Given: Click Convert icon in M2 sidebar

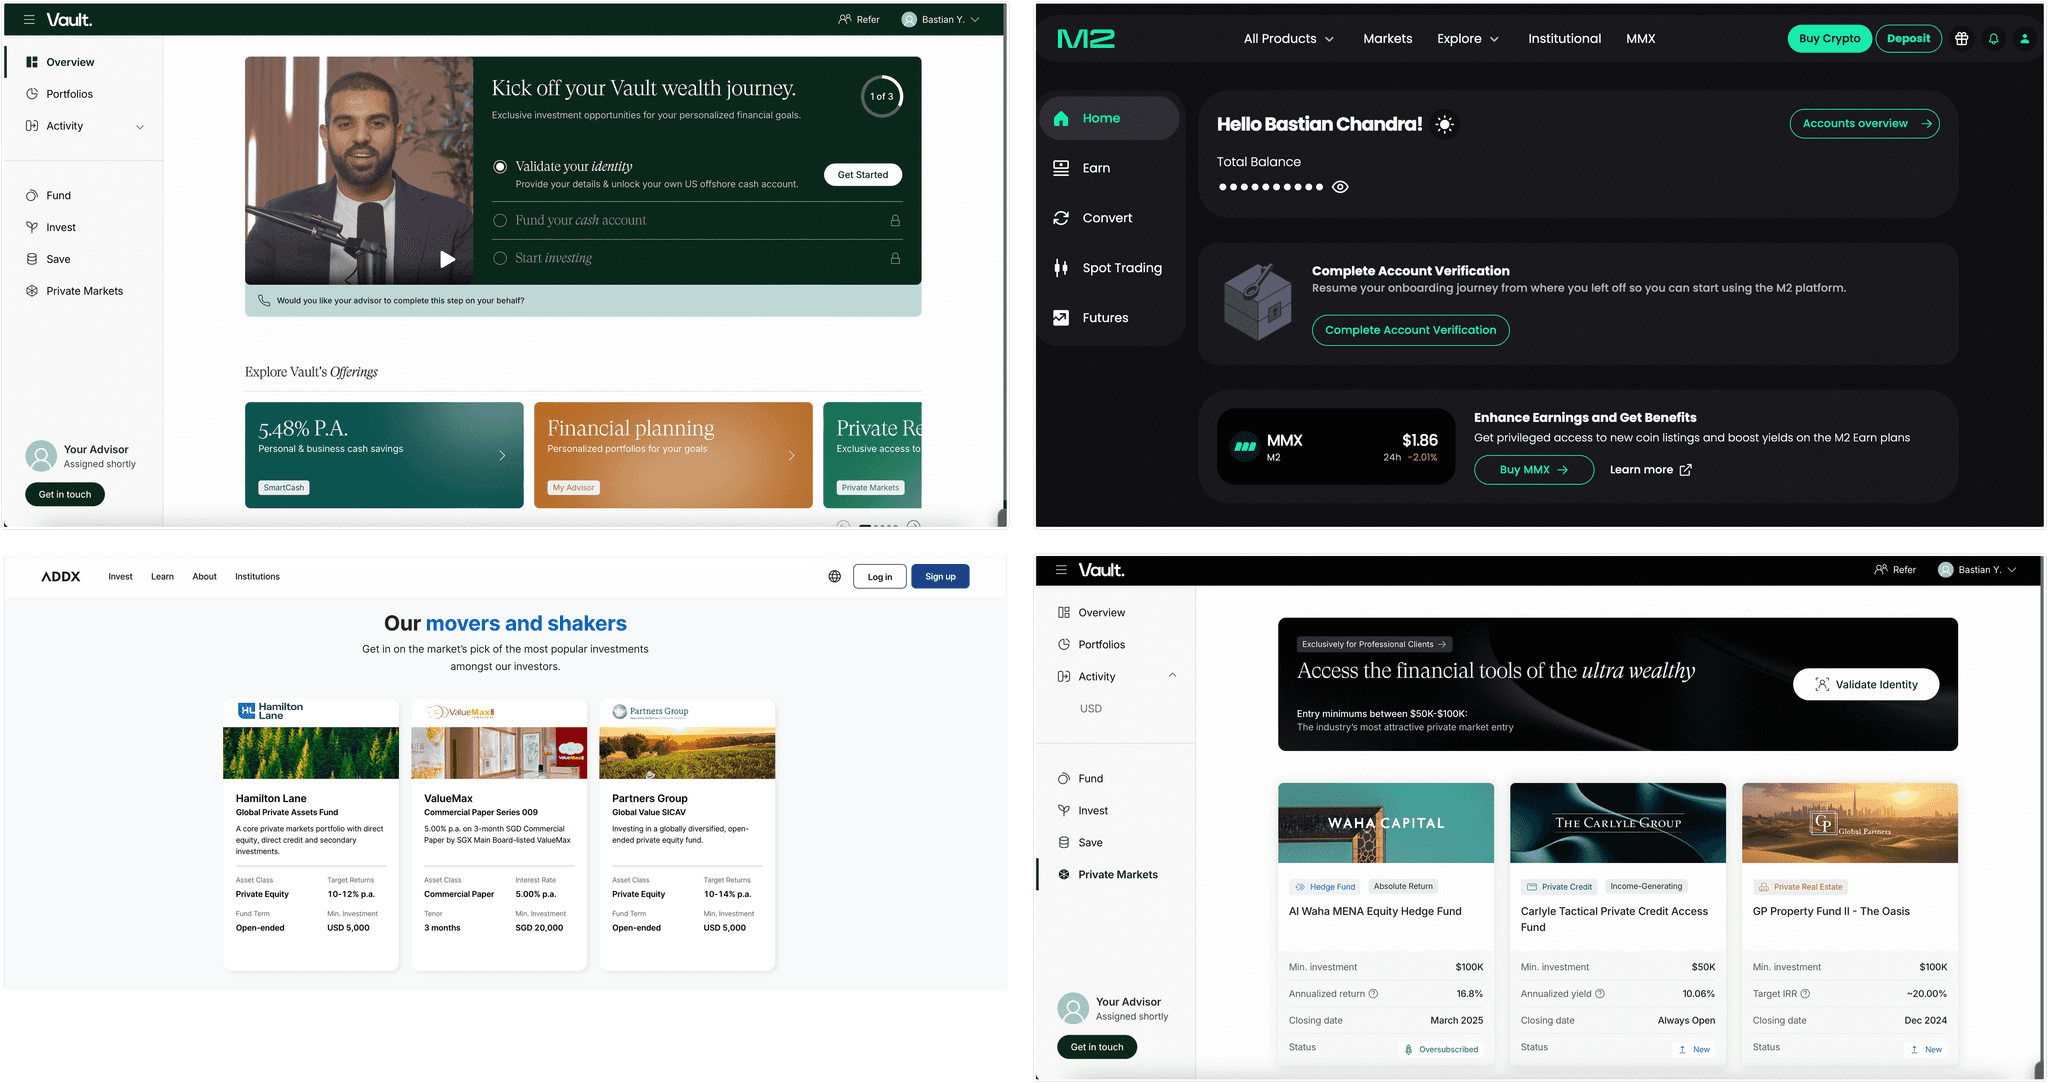Looking at the screenshot, I should click(x=1061, y=218).
